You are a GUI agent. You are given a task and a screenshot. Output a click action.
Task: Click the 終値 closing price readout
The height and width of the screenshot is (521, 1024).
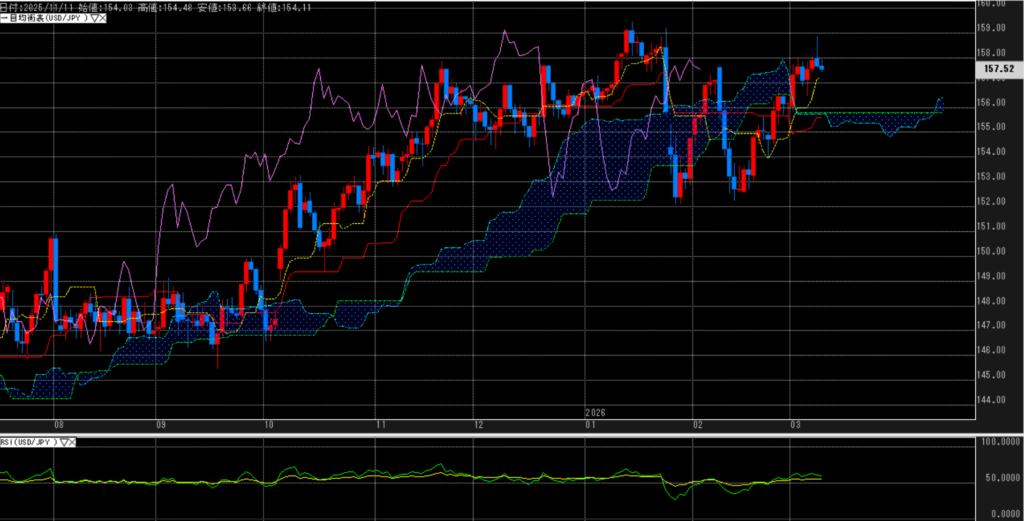(x=279, y=7)
